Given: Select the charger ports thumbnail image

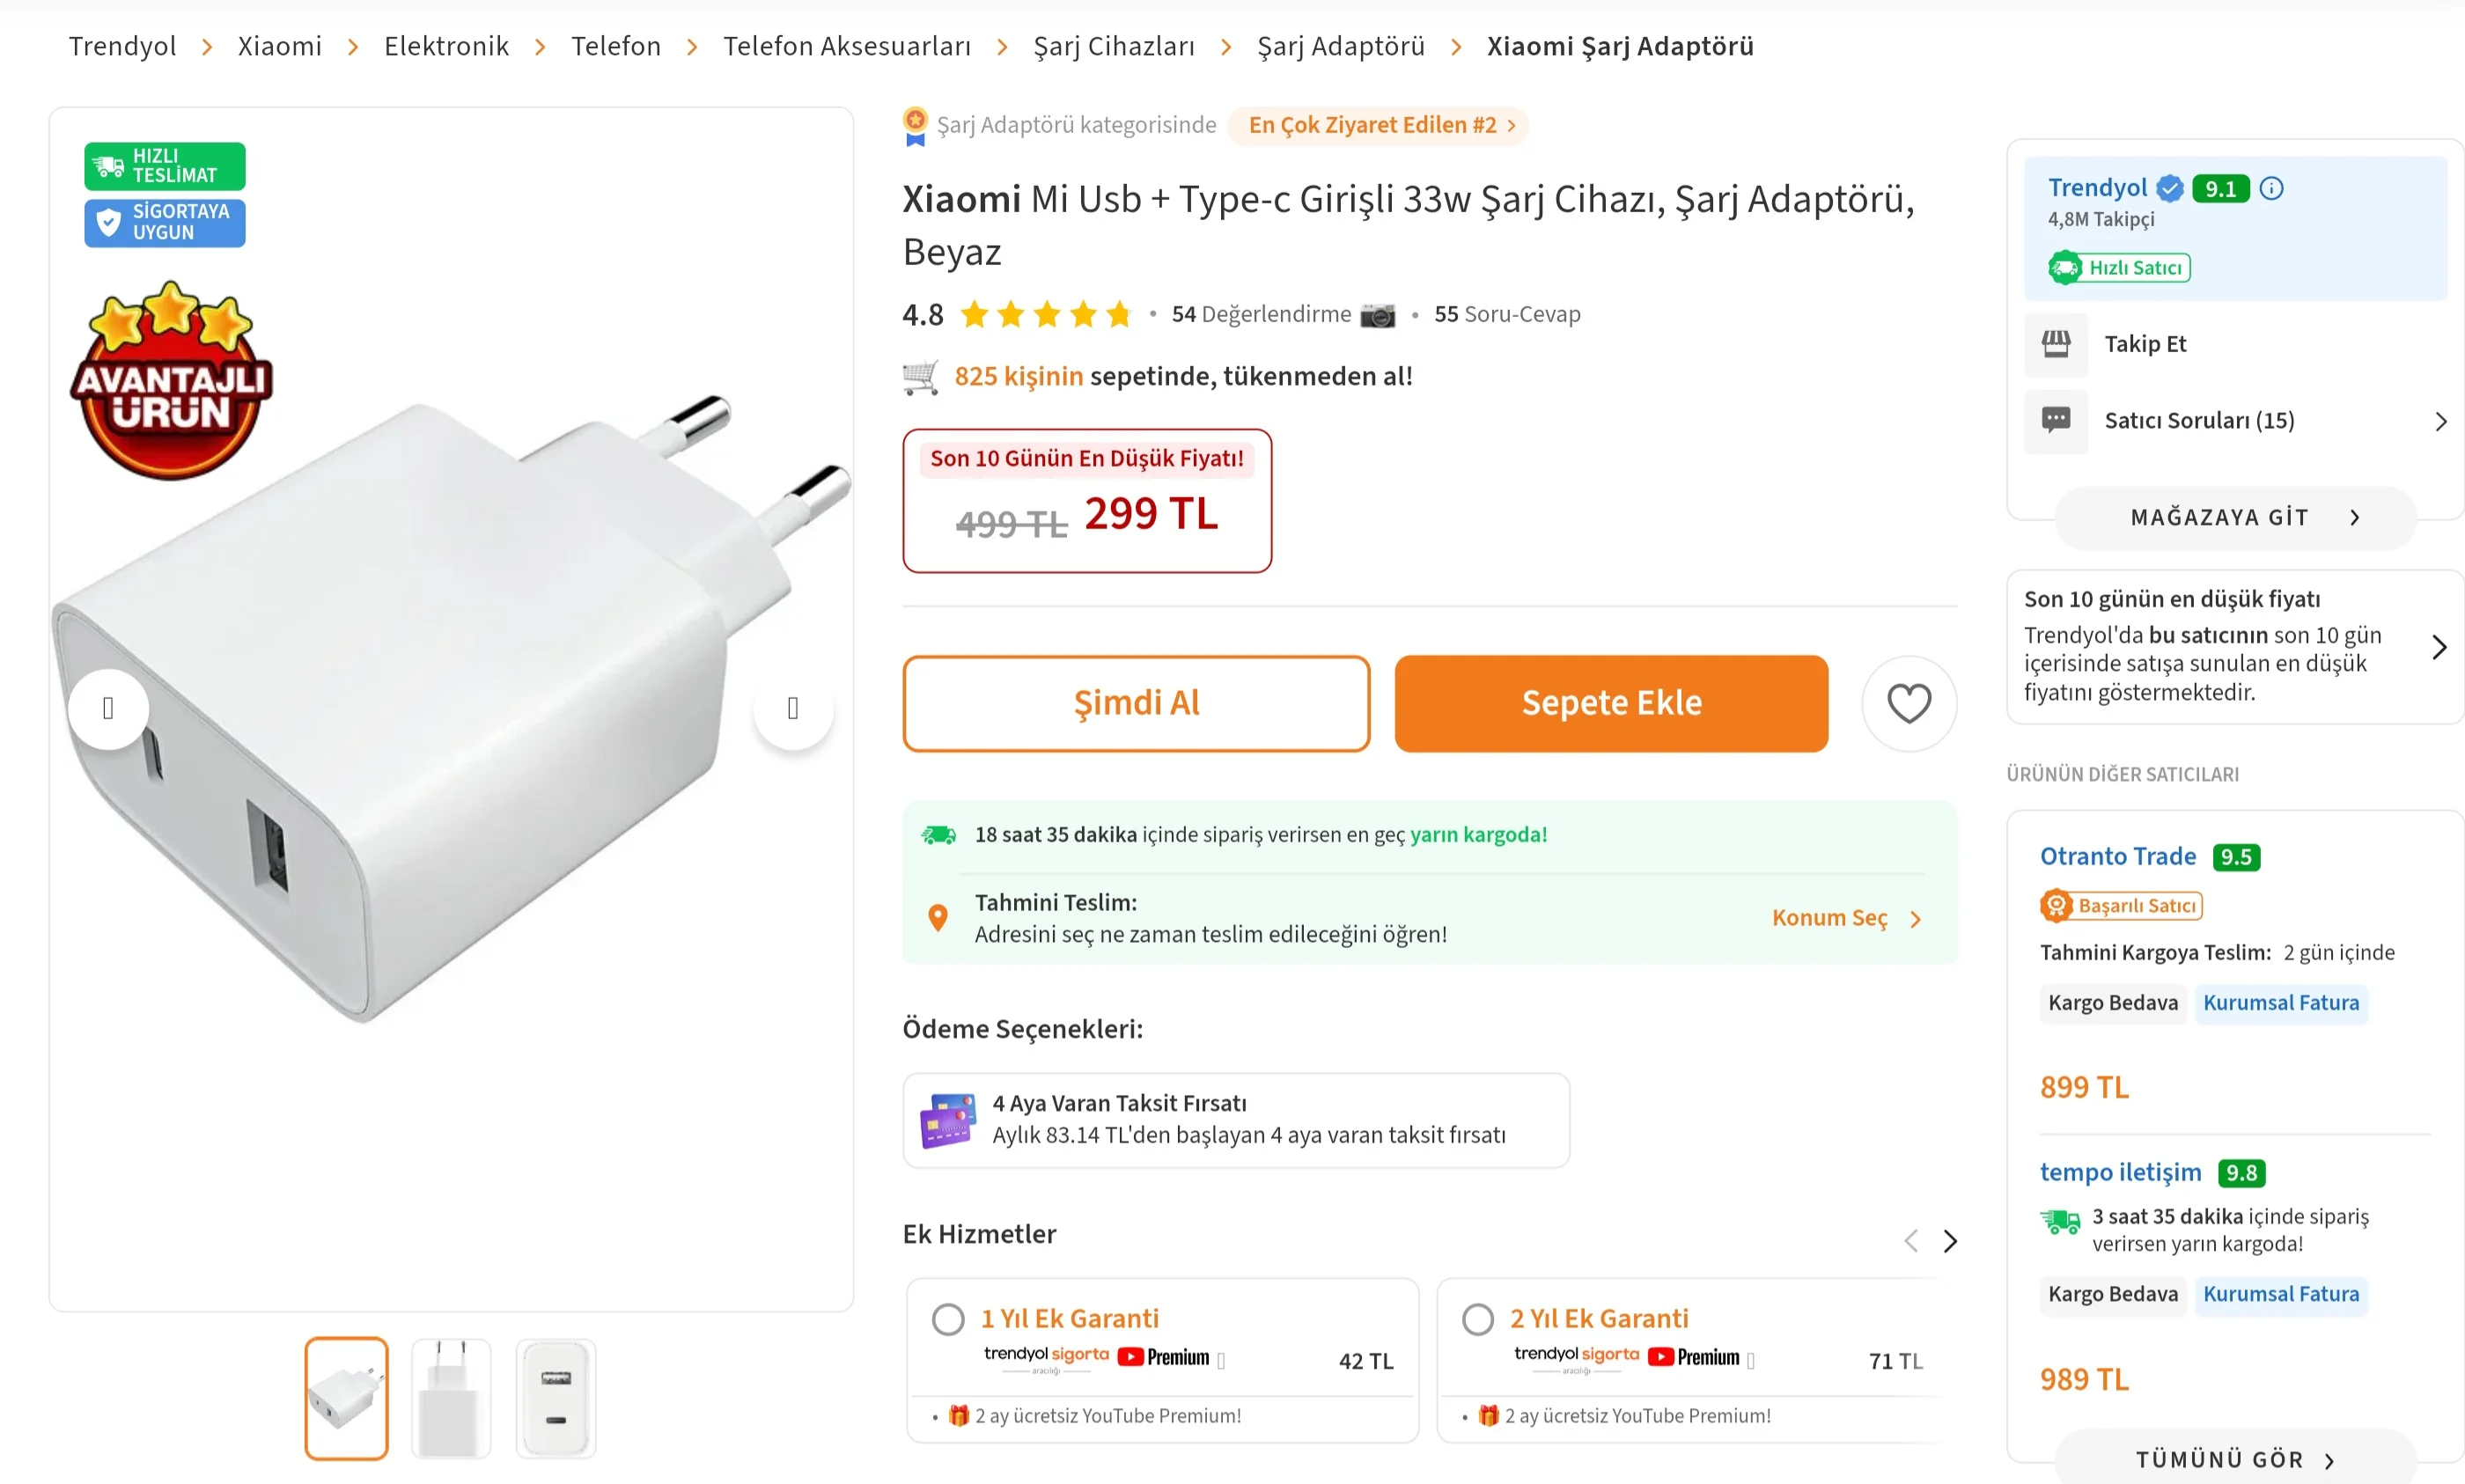Looking at the screenshot, I should pyautogui.click(x=556, y=1398).
